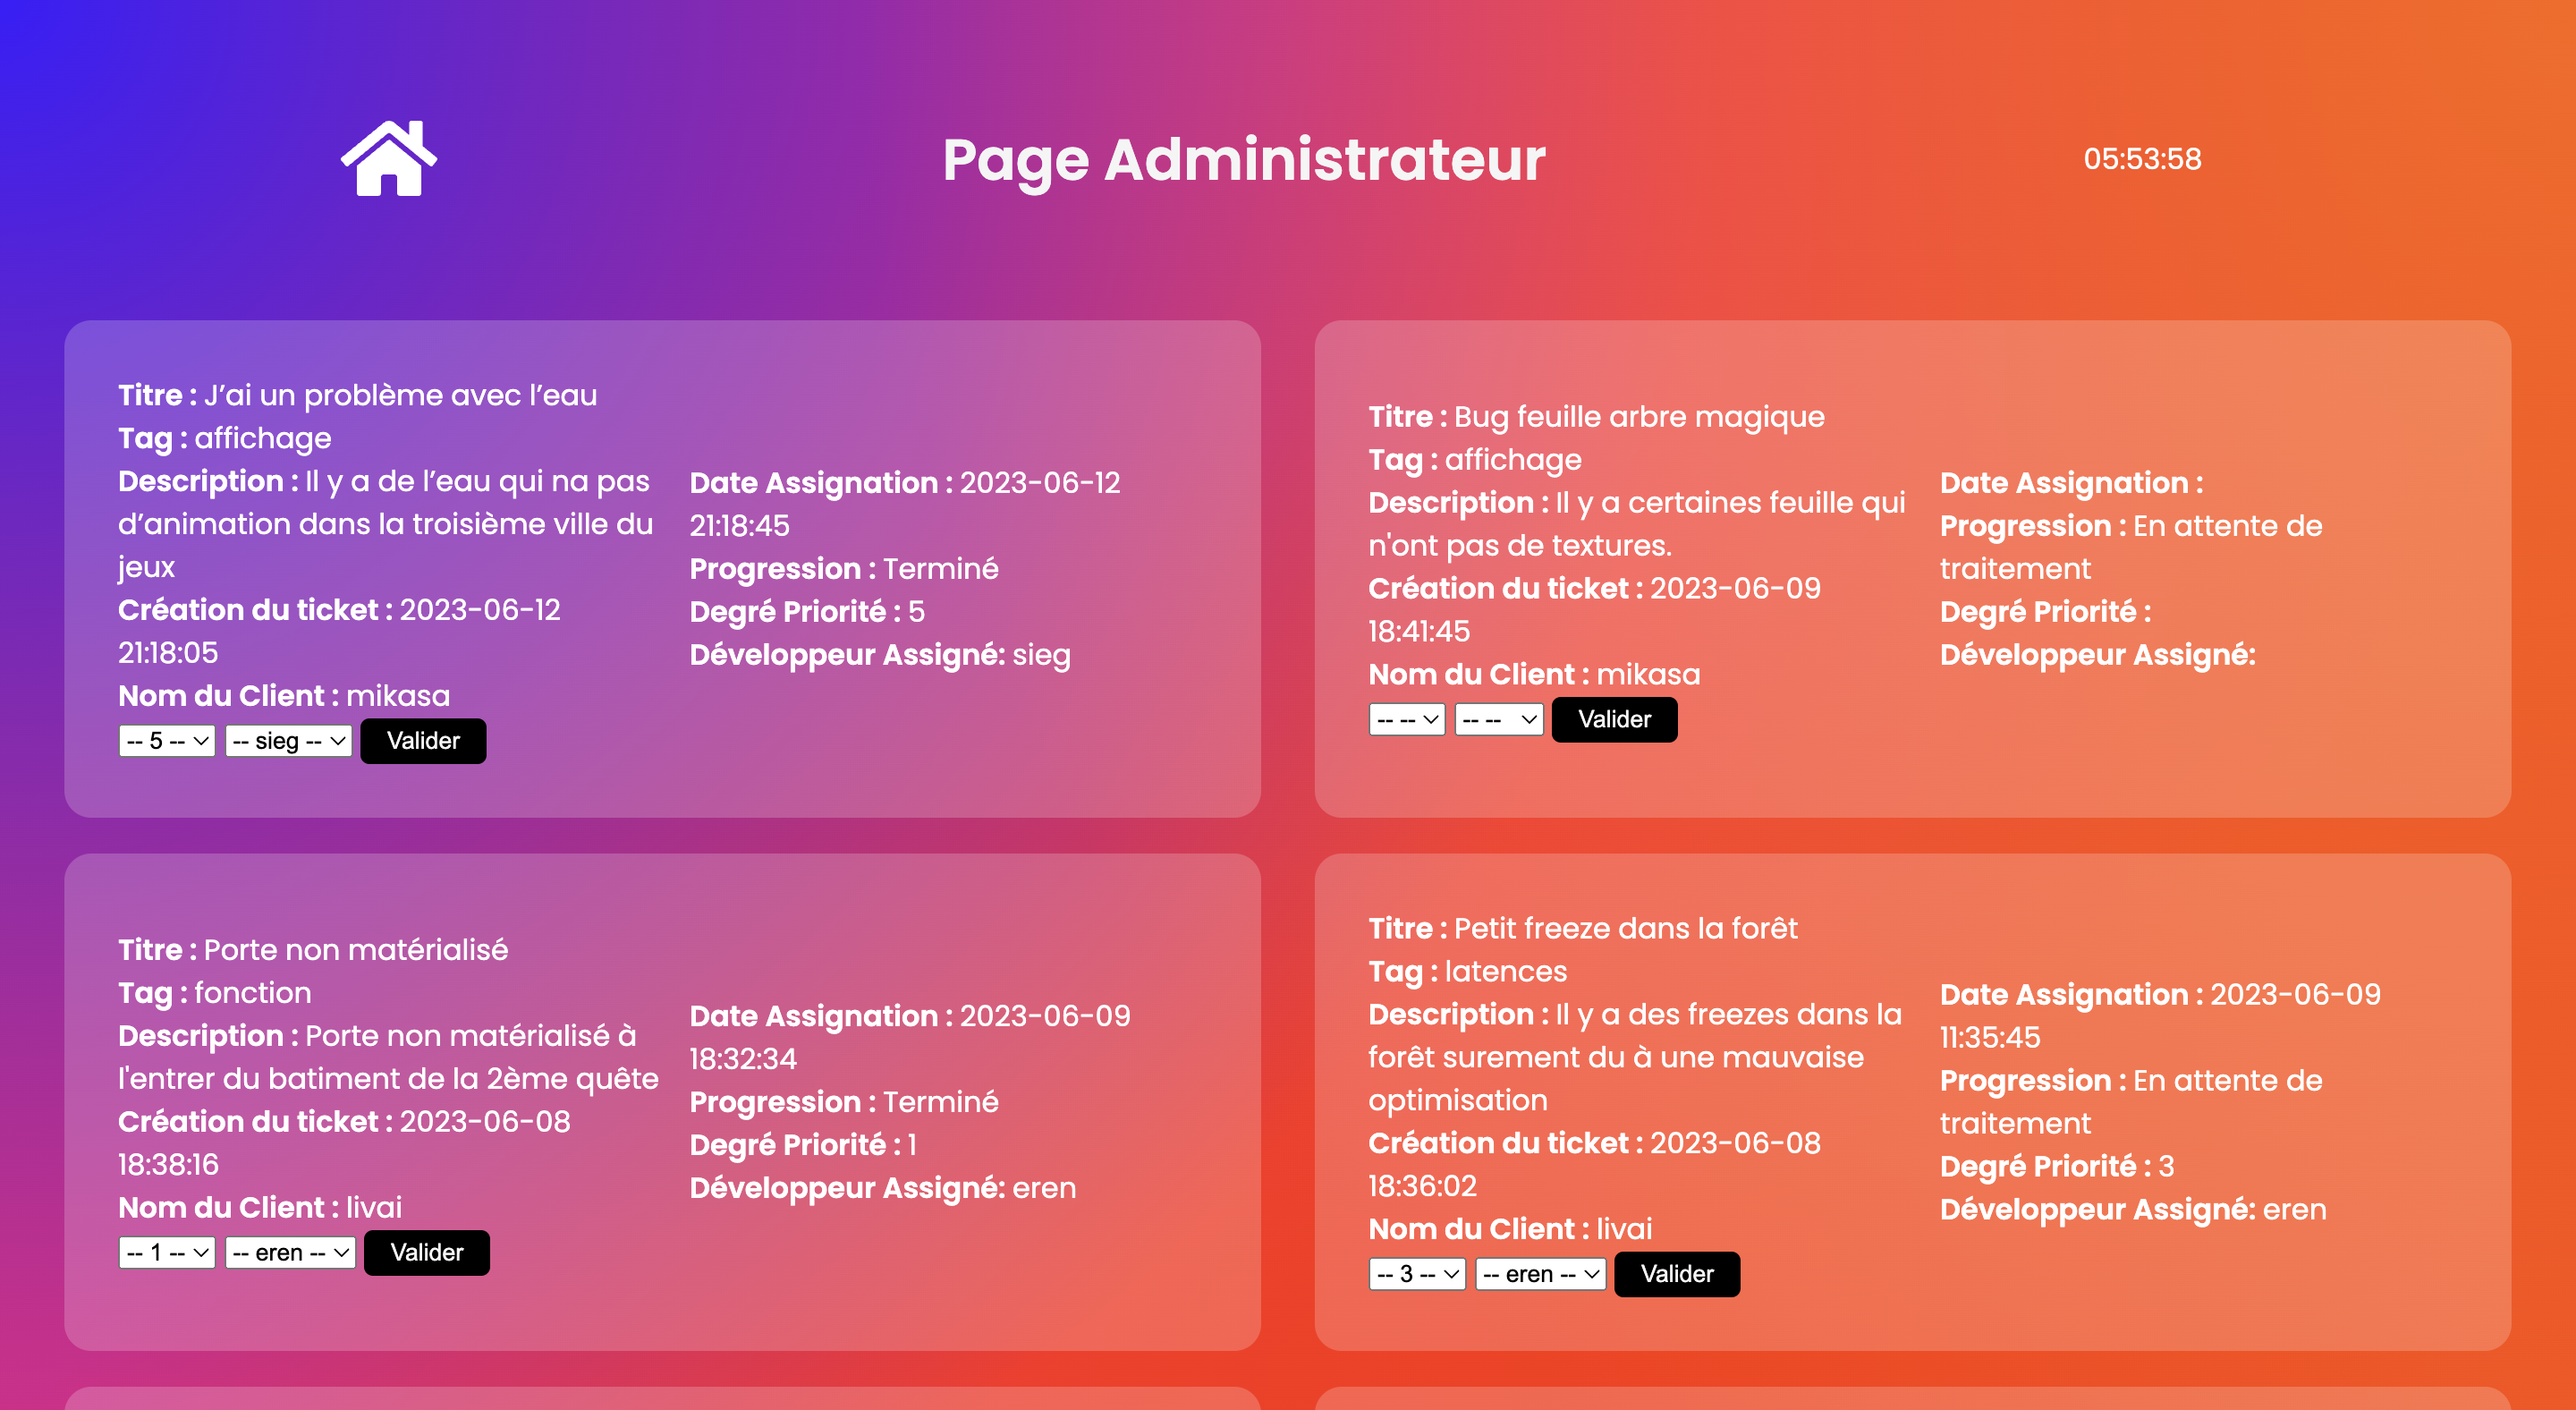Open priority dropdown showing 3 for freeze ticket
The image size is (2576, 1410).
(x=1417, y=1274)
